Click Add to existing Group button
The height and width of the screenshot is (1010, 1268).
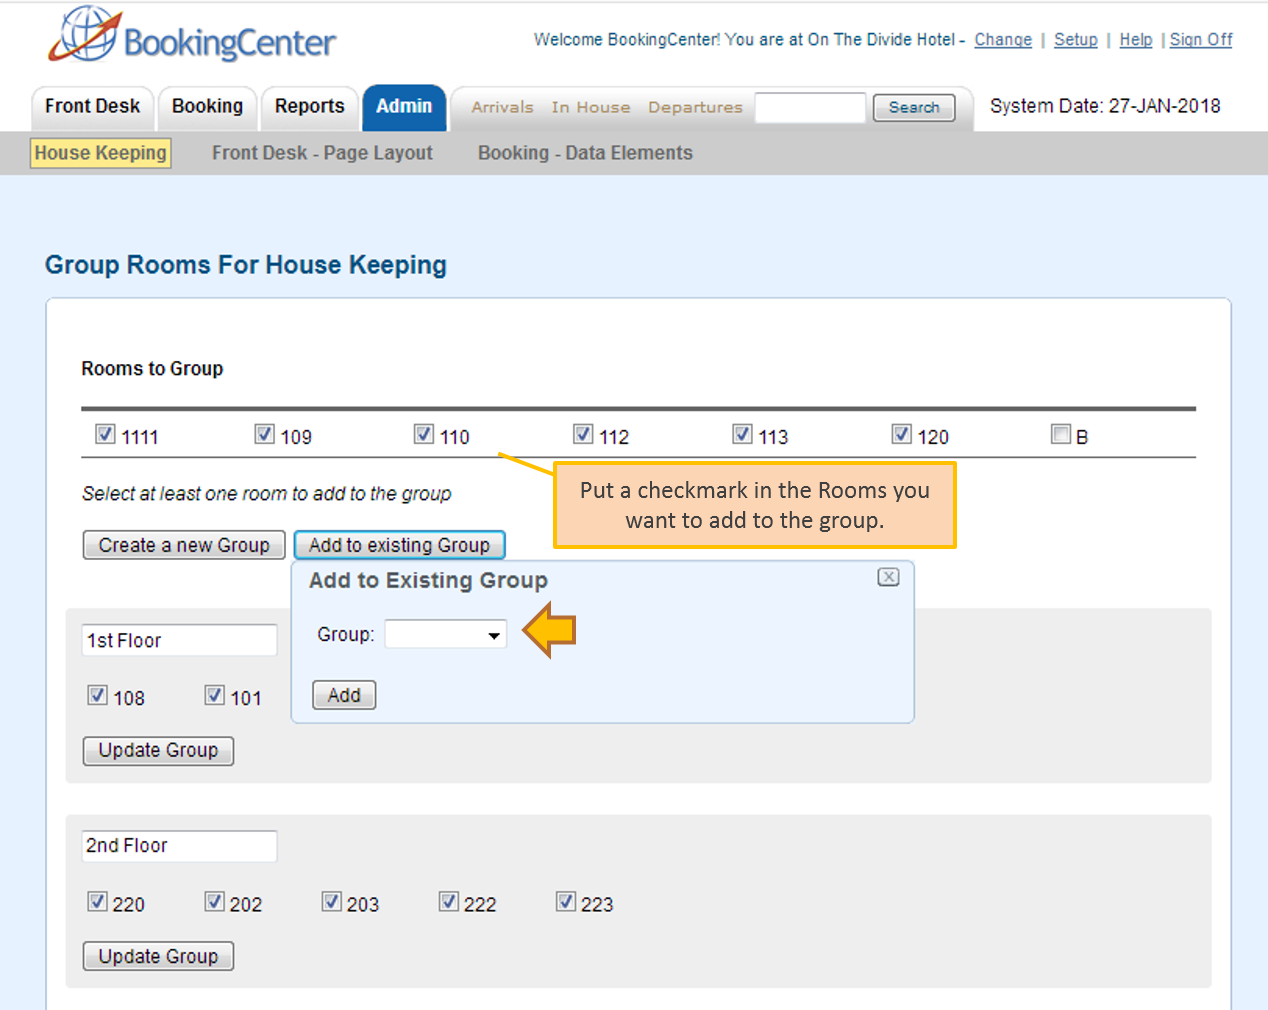click(399, 545)
